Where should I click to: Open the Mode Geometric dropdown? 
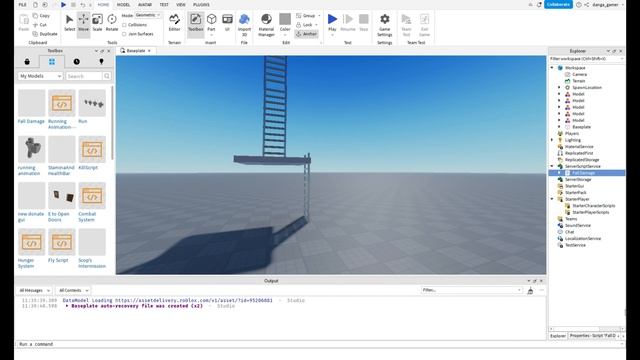(x=148, y=15)
